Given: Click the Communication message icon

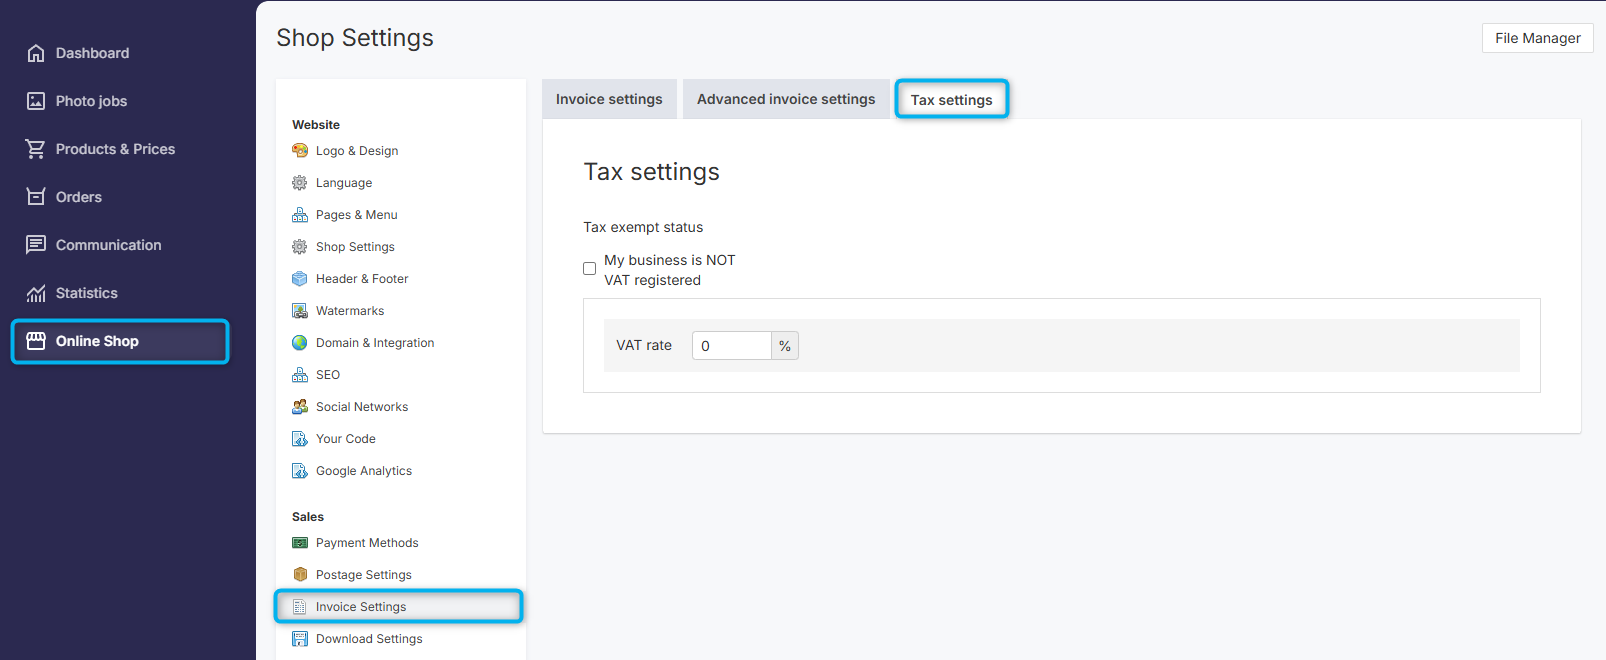Looking at the screenshot, I should point(36,245).
